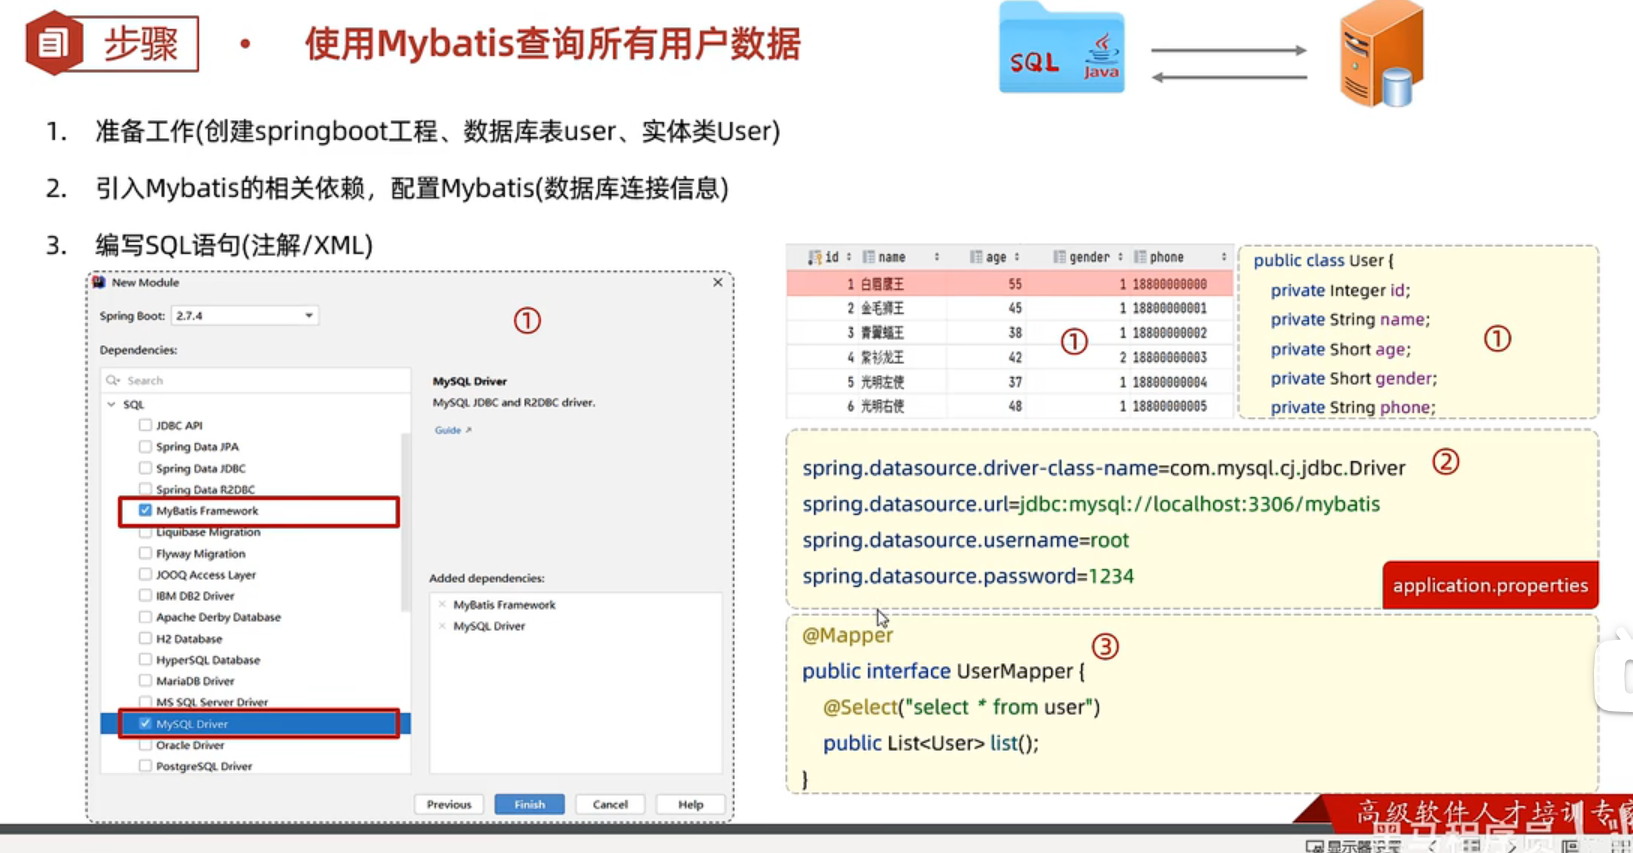Collapse the SQL dependency group
Screen dimensions: 1633x853
(111, 405)
